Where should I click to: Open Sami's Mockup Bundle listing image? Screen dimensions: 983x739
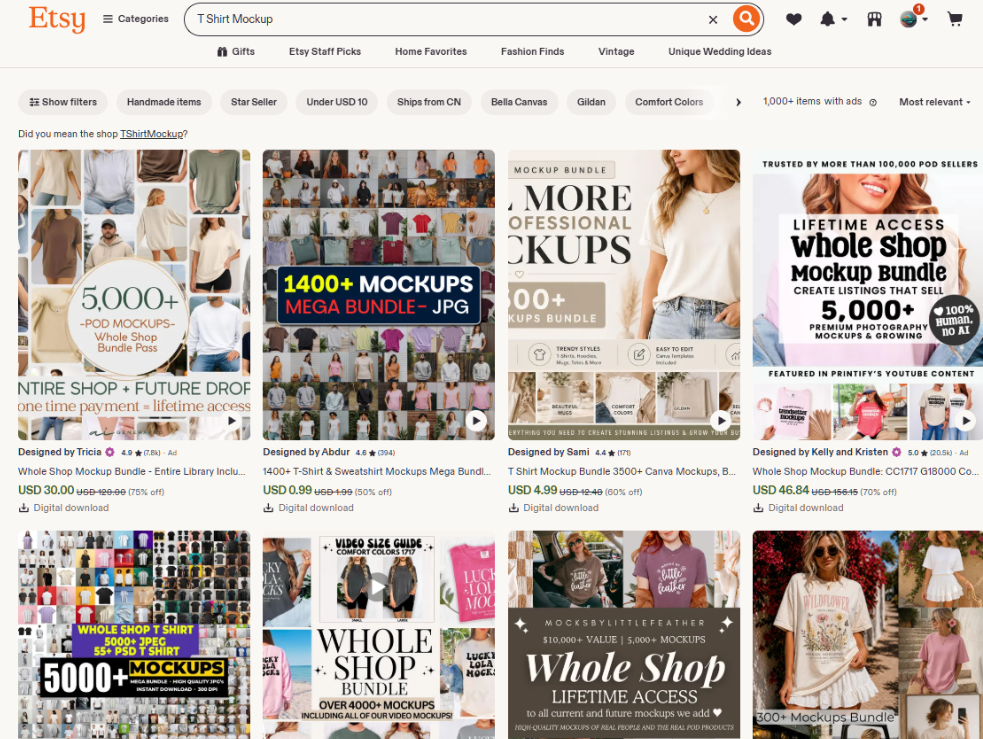[624, 295]
